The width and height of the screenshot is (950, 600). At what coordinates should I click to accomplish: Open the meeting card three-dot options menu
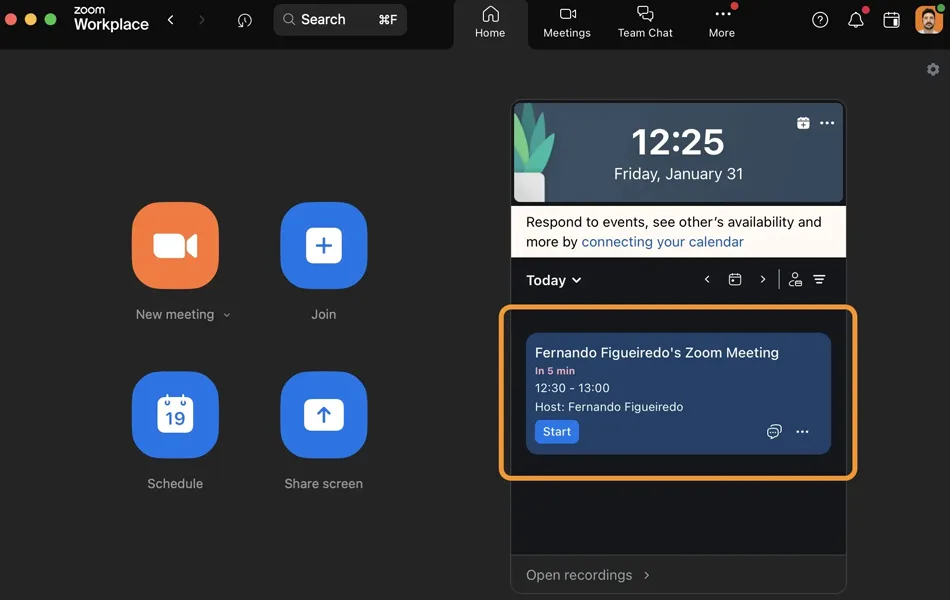[802, 432]
